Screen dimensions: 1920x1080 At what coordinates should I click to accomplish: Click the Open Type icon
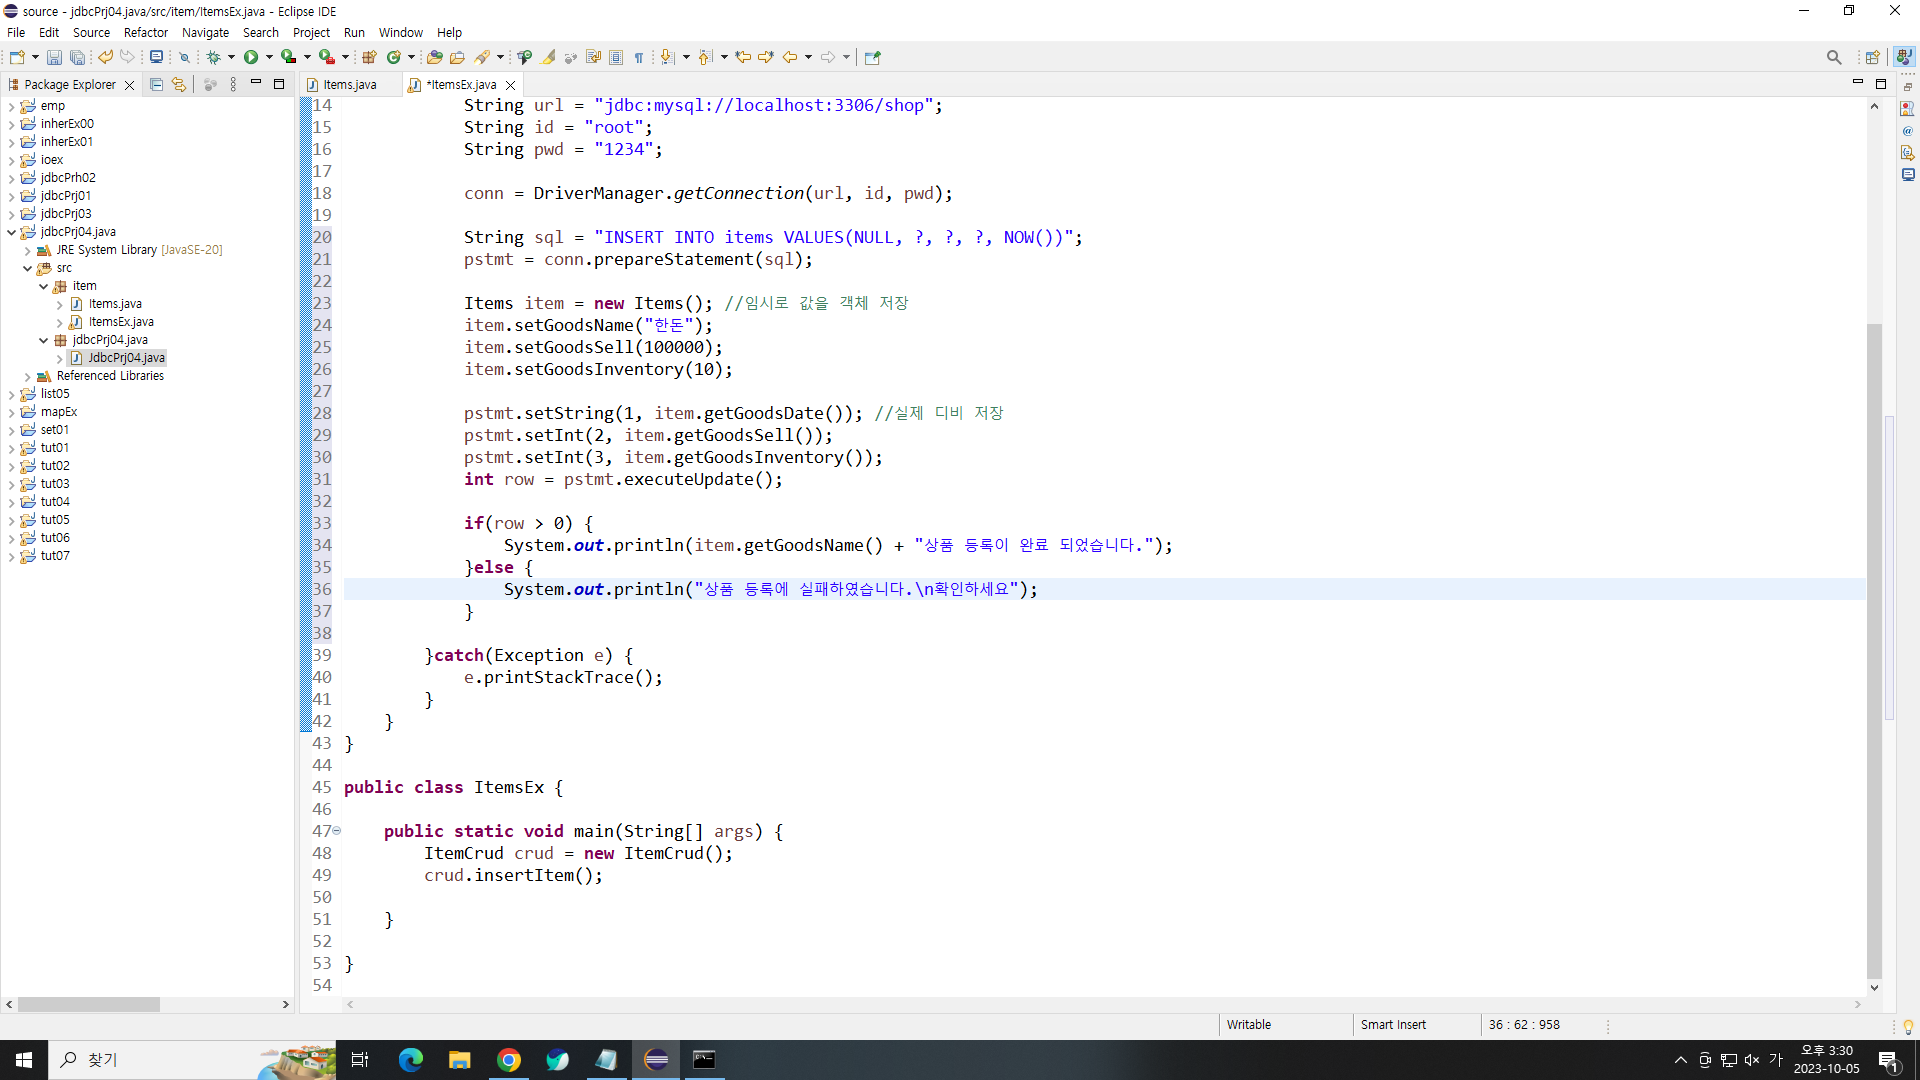(434, 58)
